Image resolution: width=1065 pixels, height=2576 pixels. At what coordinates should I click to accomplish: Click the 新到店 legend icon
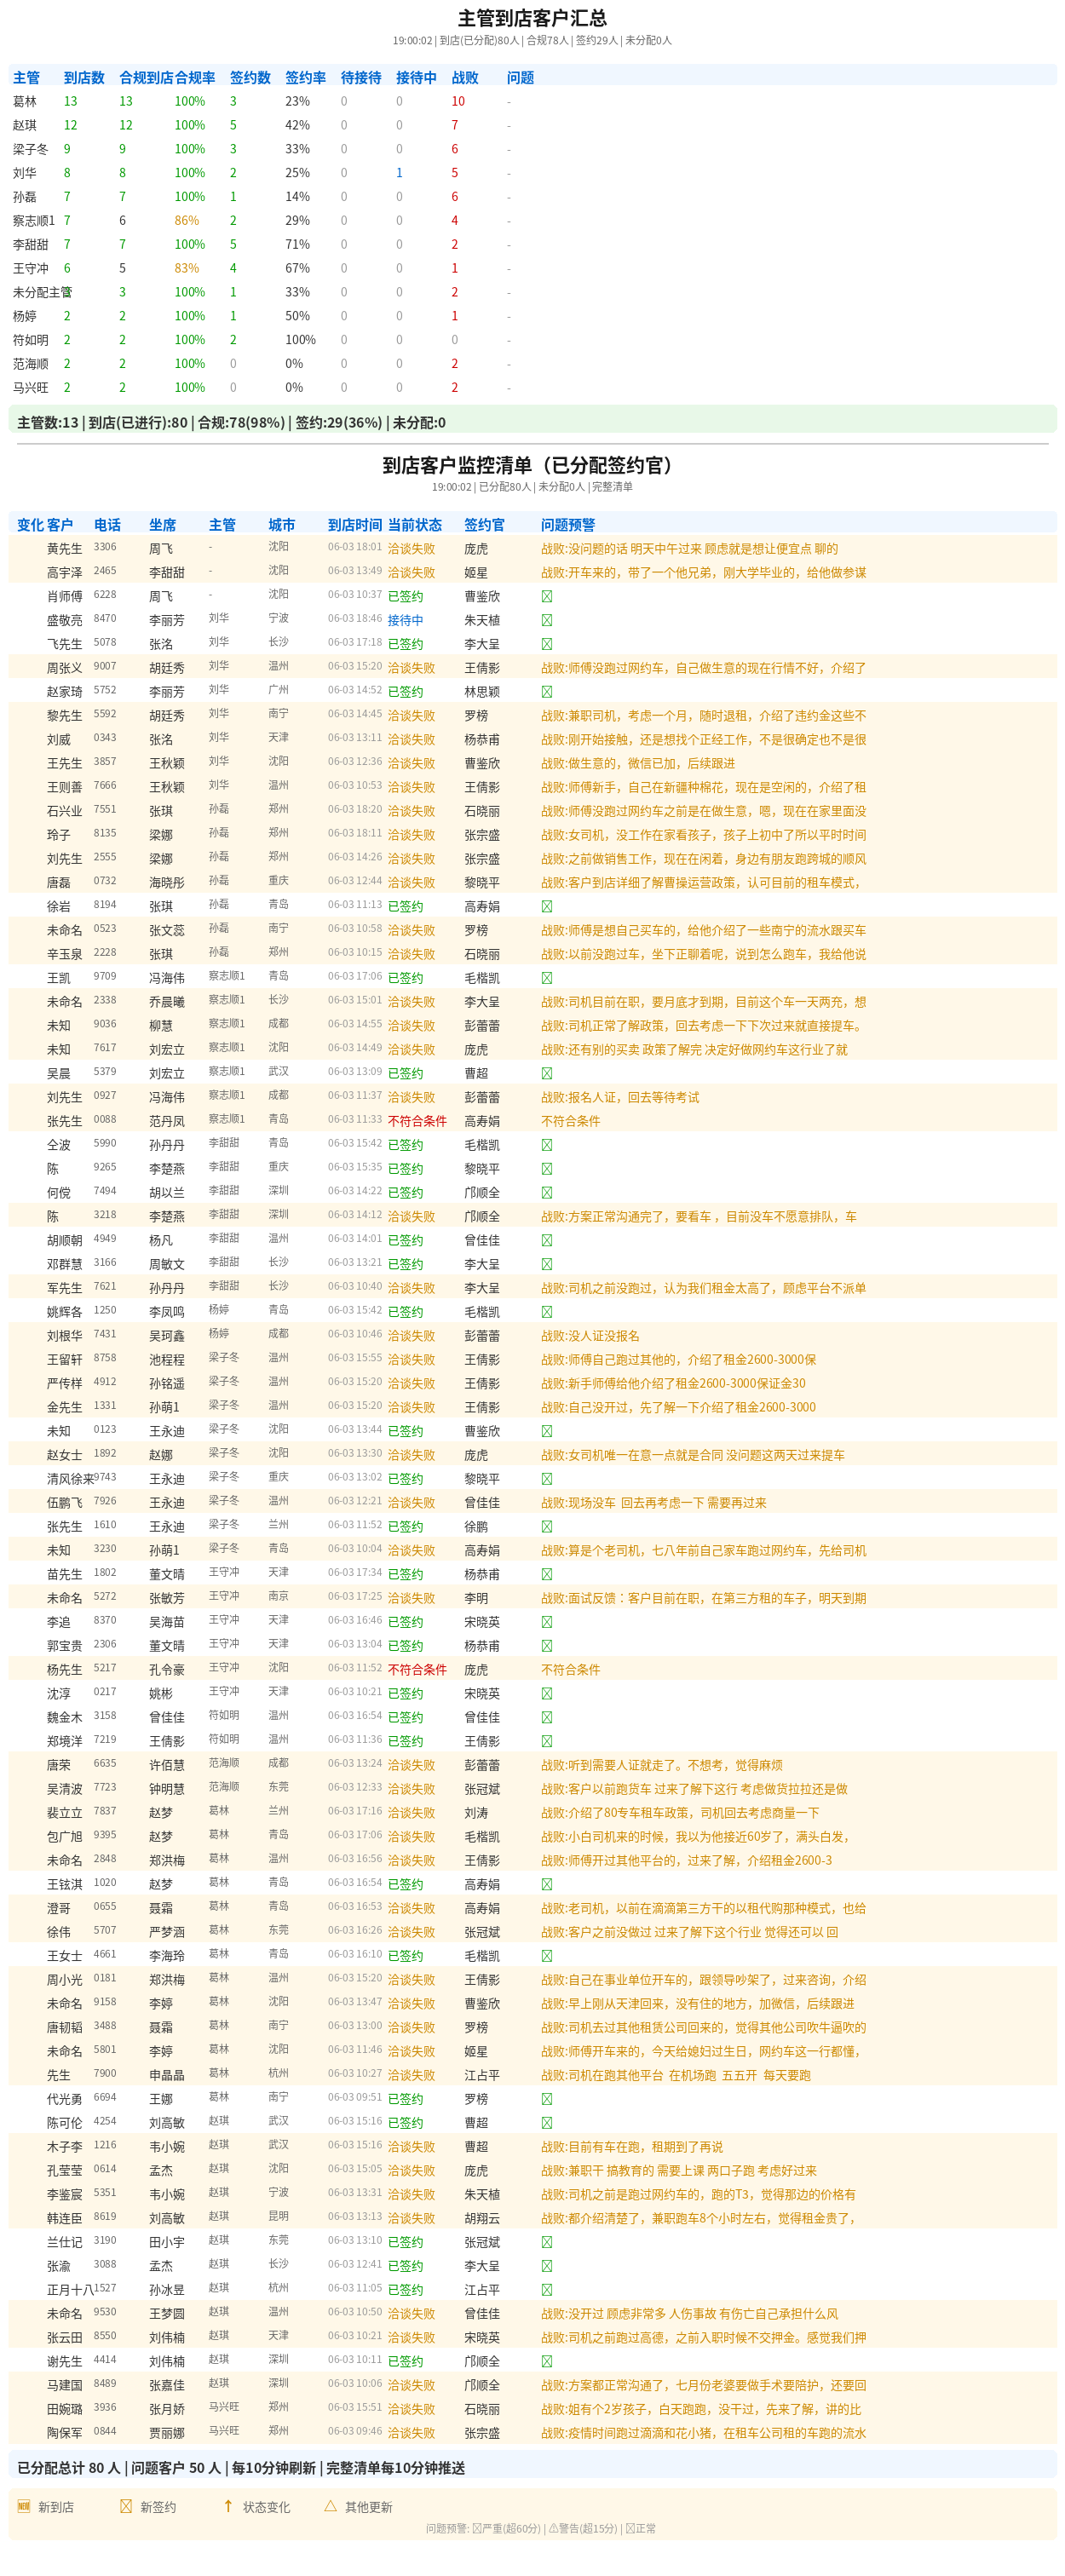(24, 2505)
